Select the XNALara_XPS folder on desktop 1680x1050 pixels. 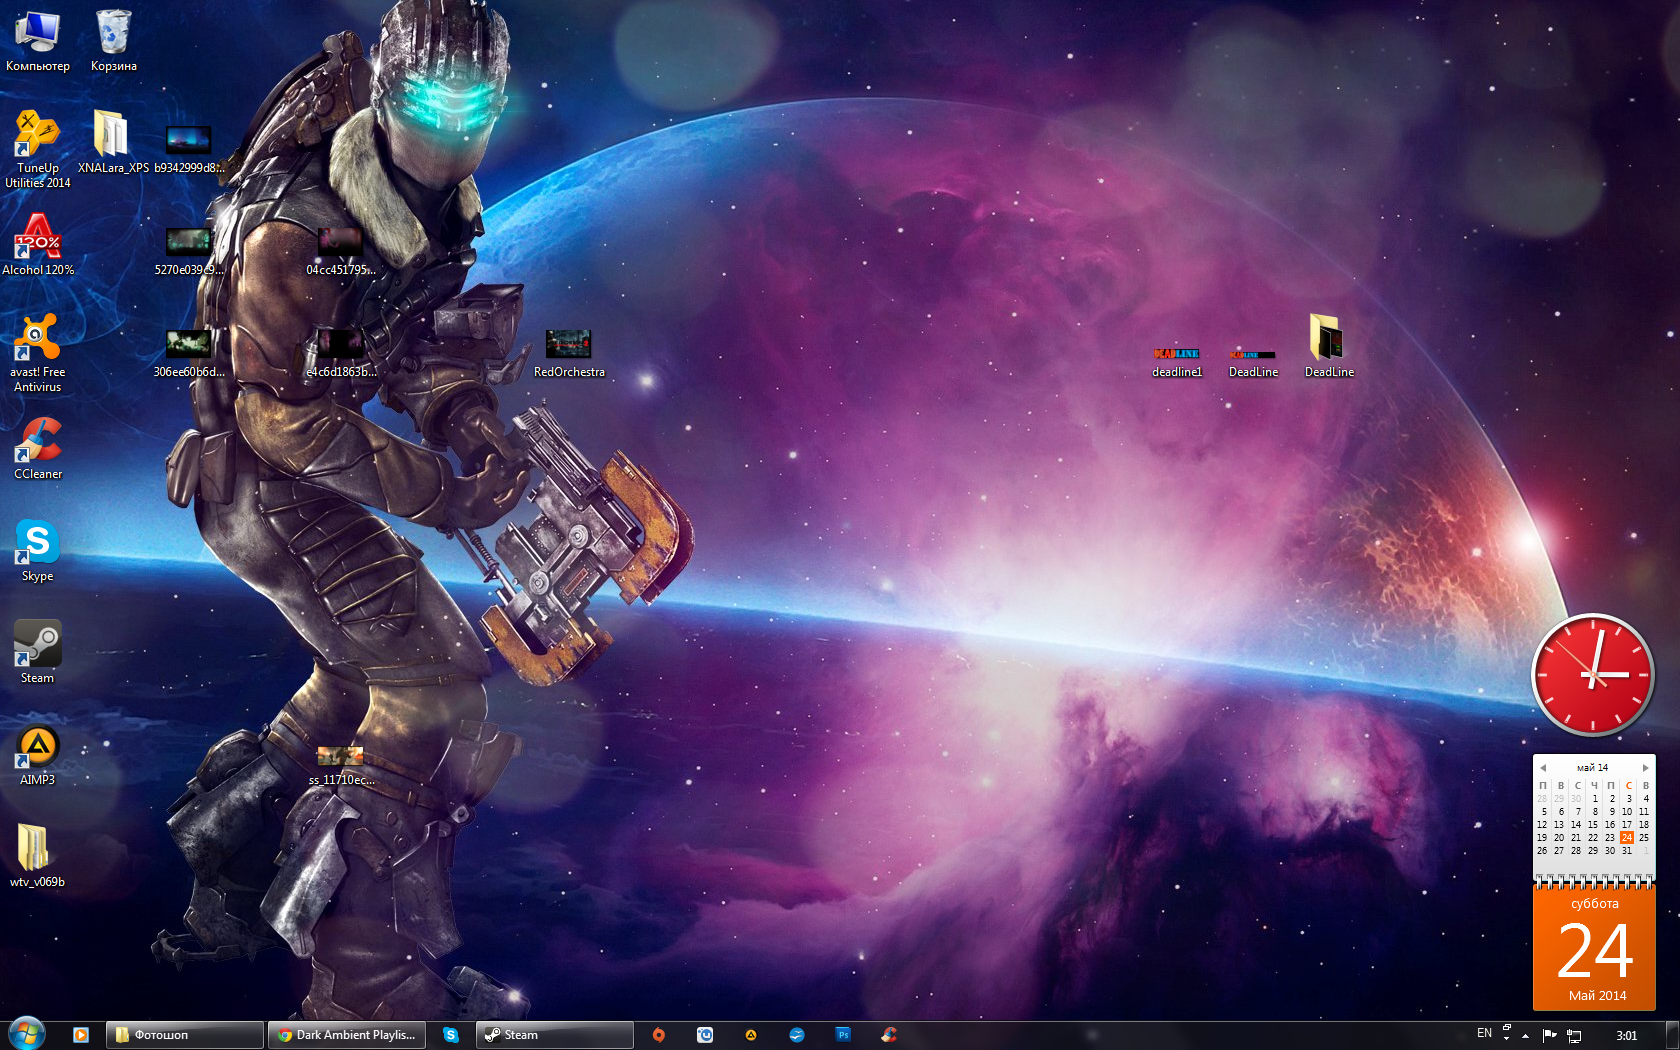[x=113, y=142]
